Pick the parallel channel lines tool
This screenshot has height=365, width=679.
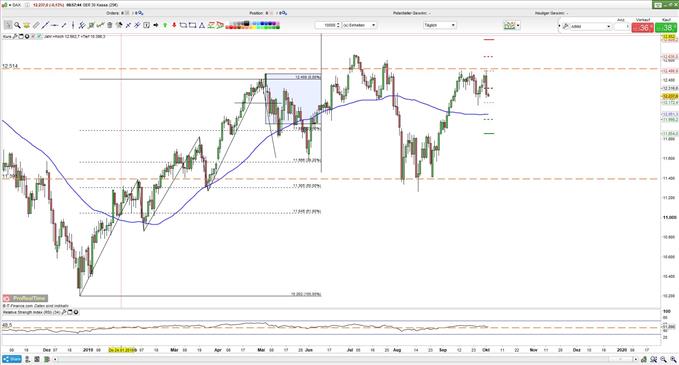click(x=82, y=25)
